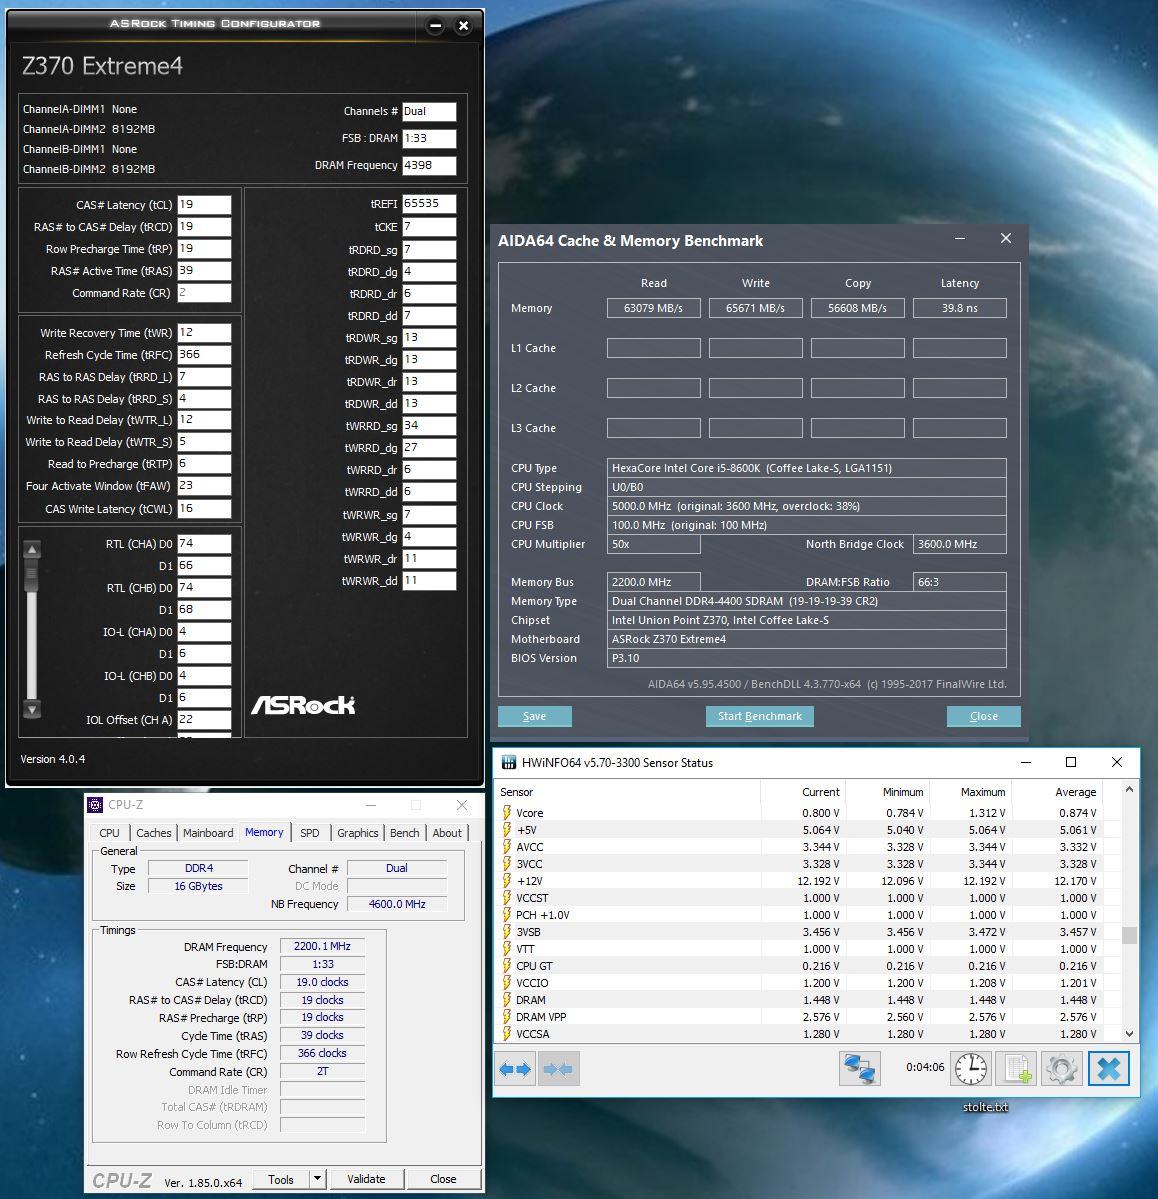
Task: Click Validate button in CPU-Z
Action: pyautogui.click(x=366, y=1178)
